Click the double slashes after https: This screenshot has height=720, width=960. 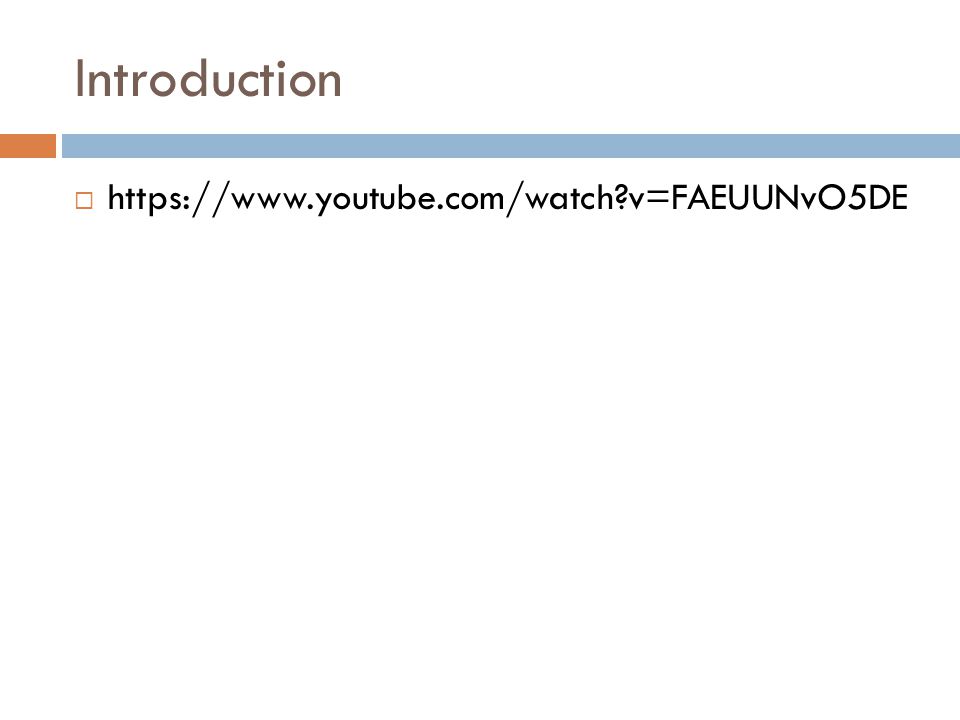[x=211, y=199]
